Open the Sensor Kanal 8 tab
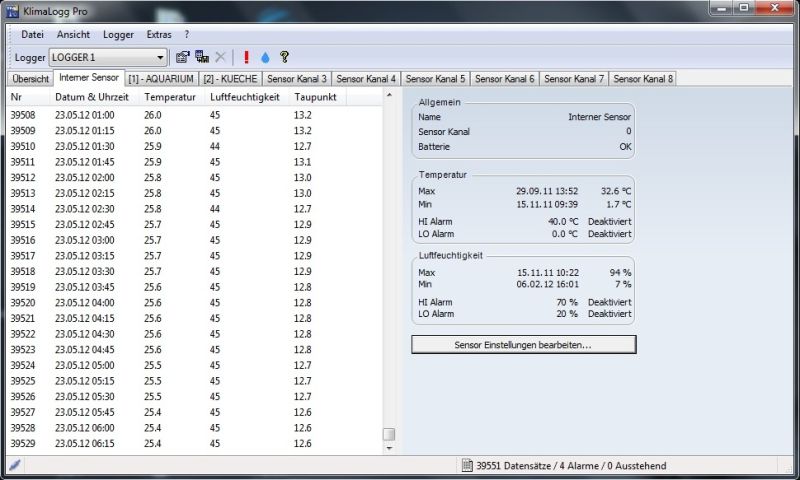The image size is (800, 480). 643,79
